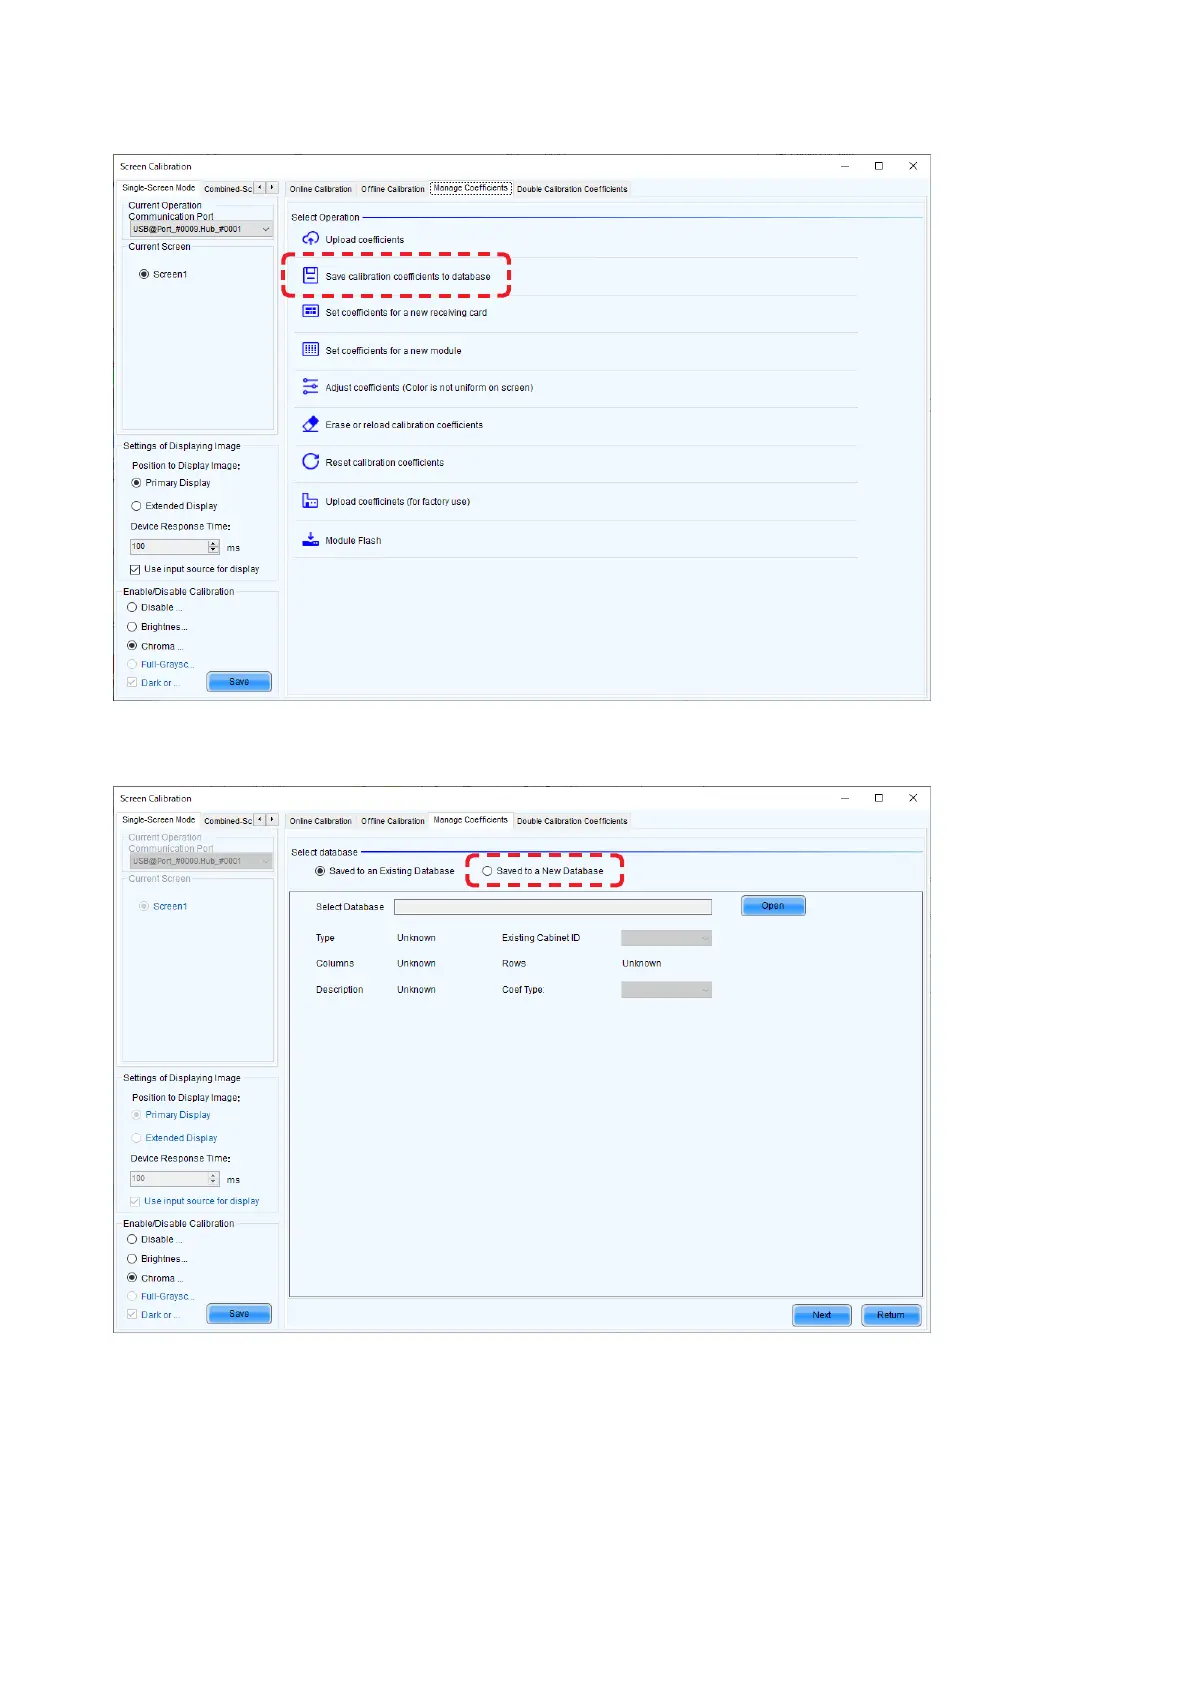Click the Reset calibration coefficients icon
The image size is (1191, 1684).
pyautogui.click(x=311, y=462)
